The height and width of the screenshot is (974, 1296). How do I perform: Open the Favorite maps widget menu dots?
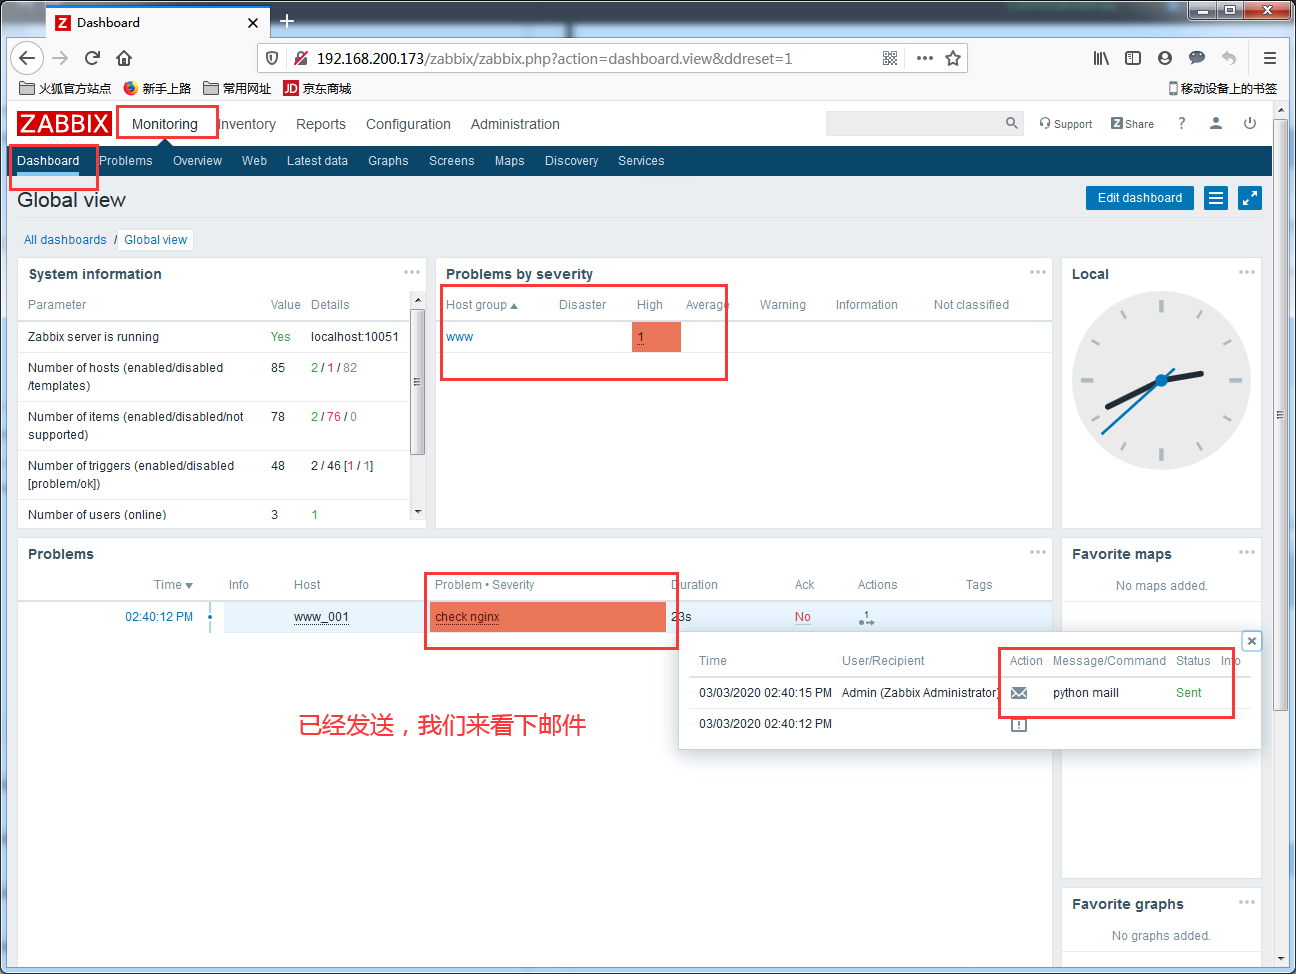pyautogui.click(x=1247, y=552)
